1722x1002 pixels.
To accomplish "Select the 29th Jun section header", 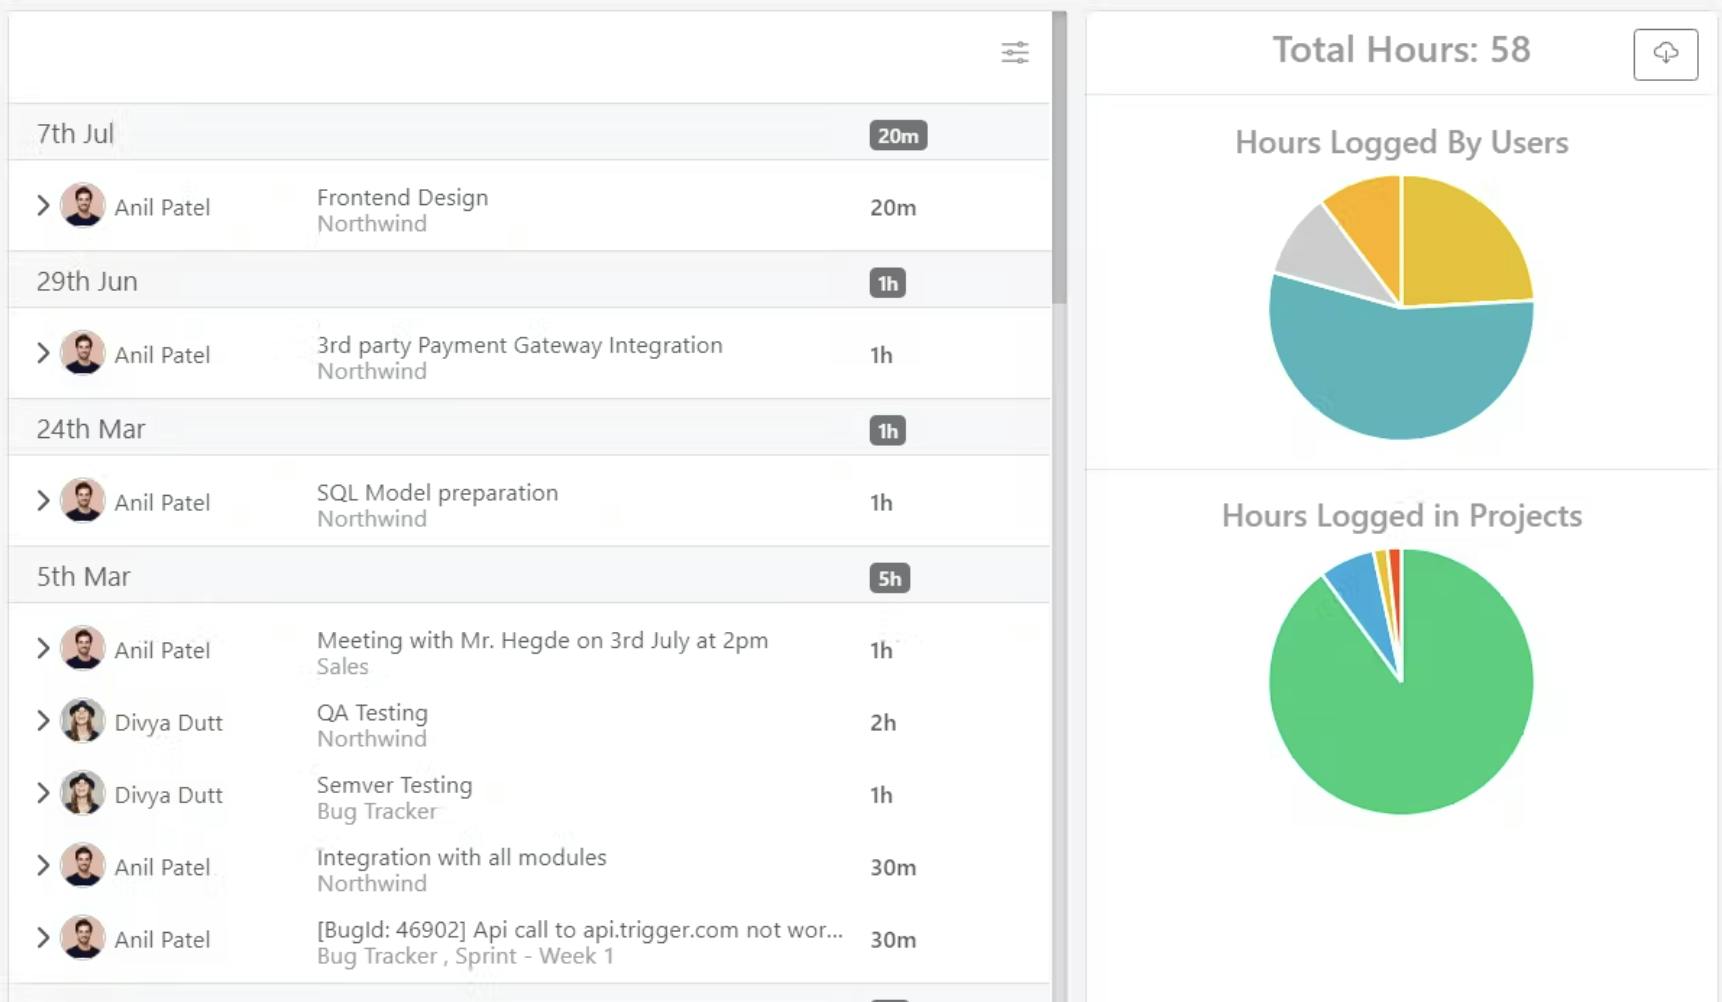I will pos(87,281).
